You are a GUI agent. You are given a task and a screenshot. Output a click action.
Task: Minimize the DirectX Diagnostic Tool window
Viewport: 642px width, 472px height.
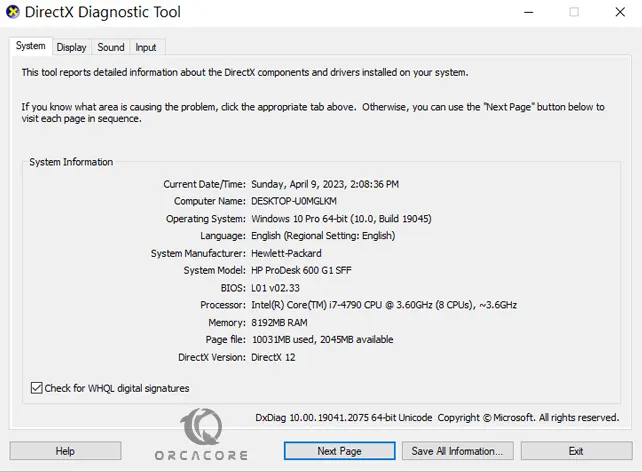point(529,12)
